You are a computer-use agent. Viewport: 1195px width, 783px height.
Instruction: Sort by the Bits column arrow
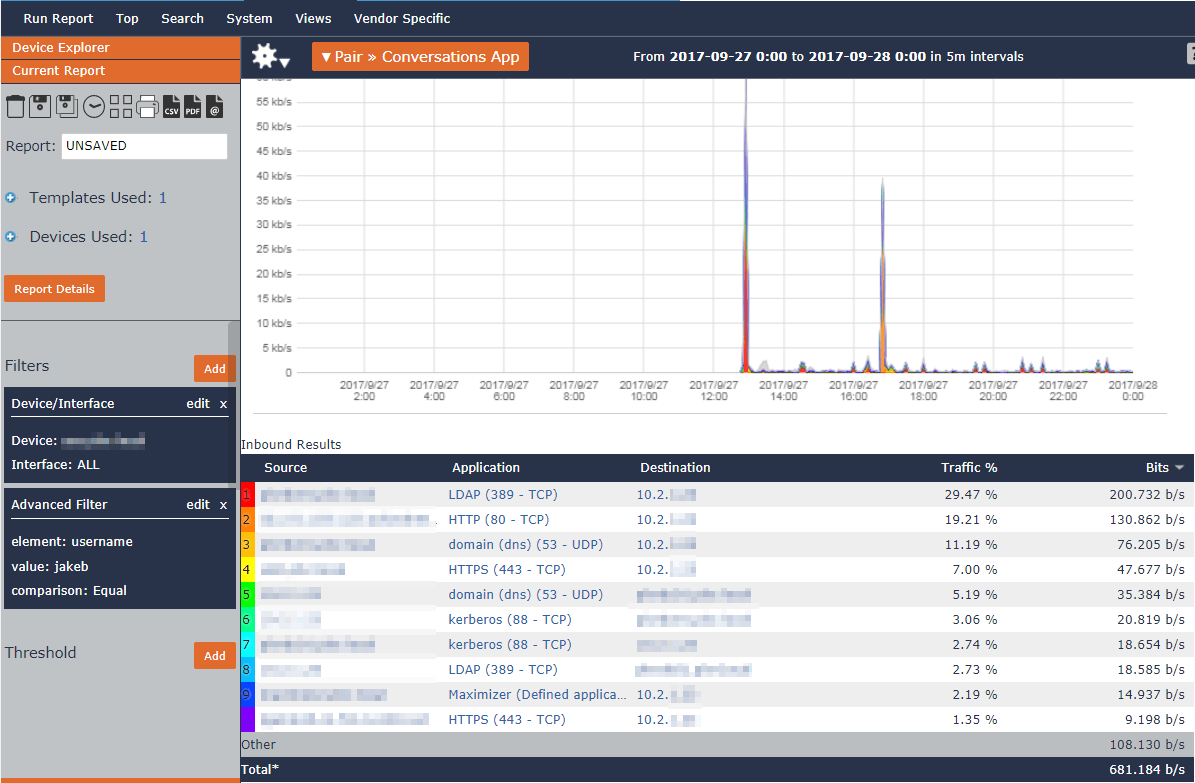click(x=1180, y=467)
